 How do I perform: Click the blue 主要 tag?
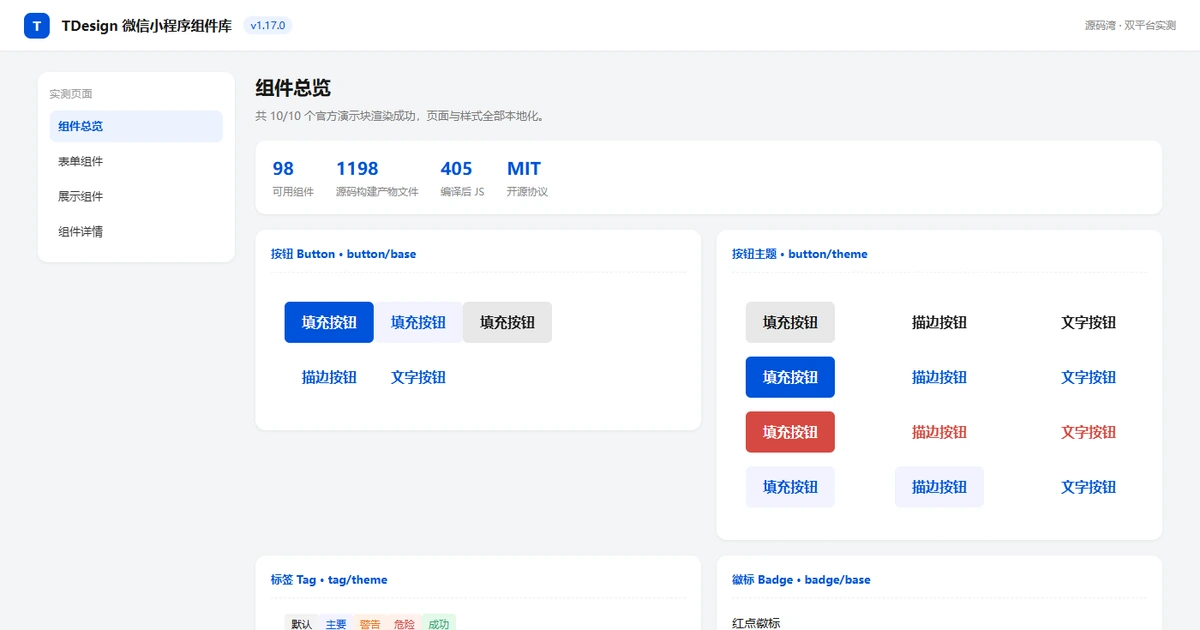point(336,623)
